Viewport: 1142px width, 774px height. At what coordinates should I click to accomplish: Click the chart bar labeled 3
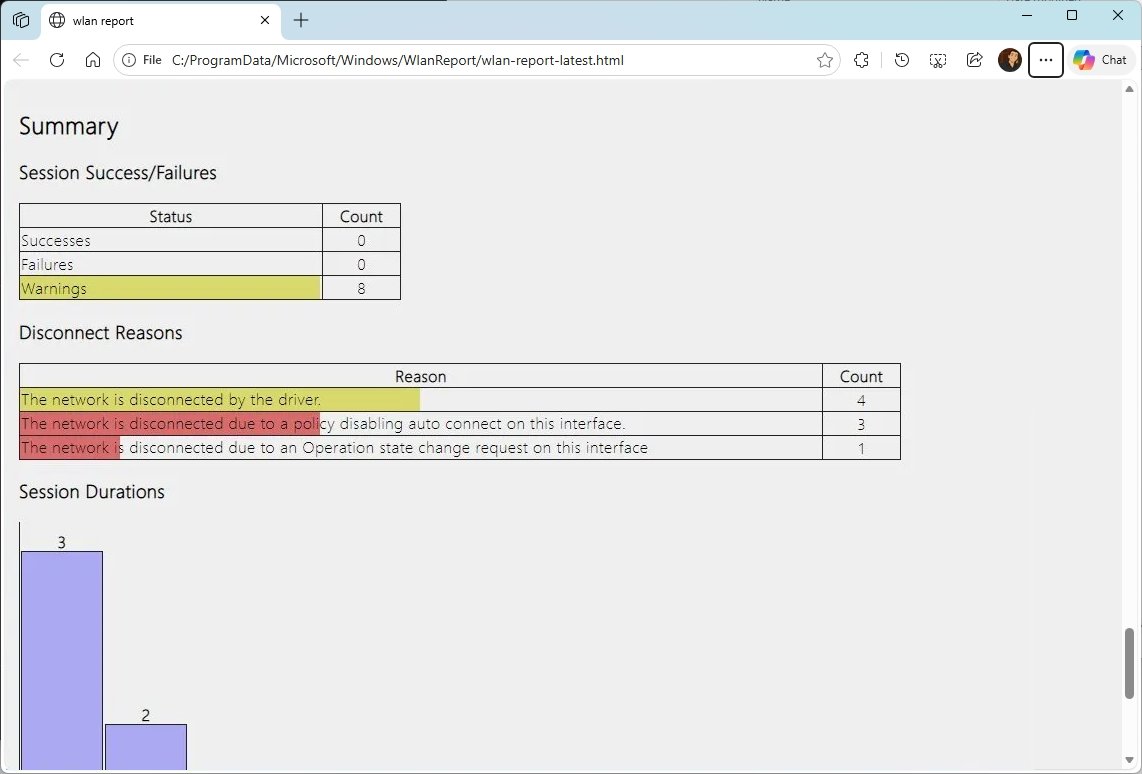tap(62, 660)
